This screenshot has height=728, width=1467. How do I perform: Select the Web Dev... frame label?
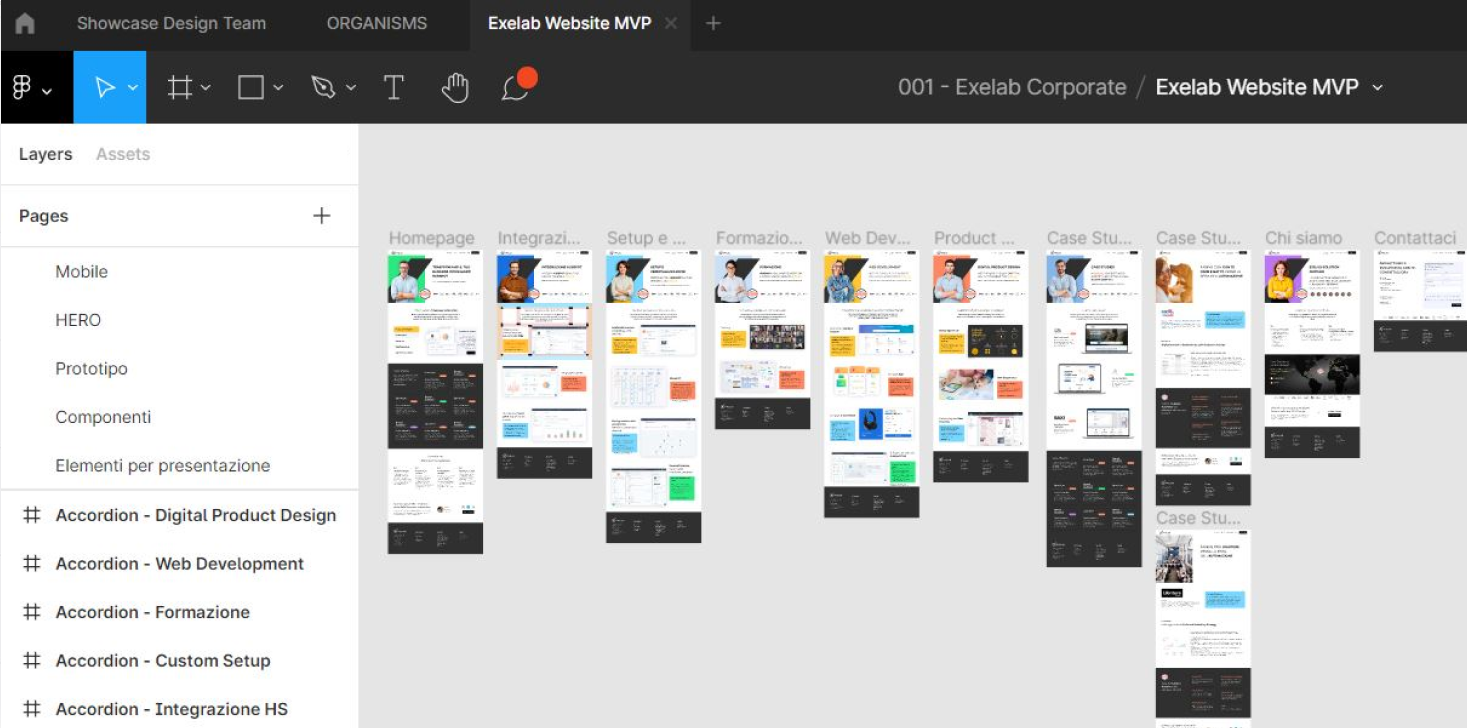[x=868, y=238]
